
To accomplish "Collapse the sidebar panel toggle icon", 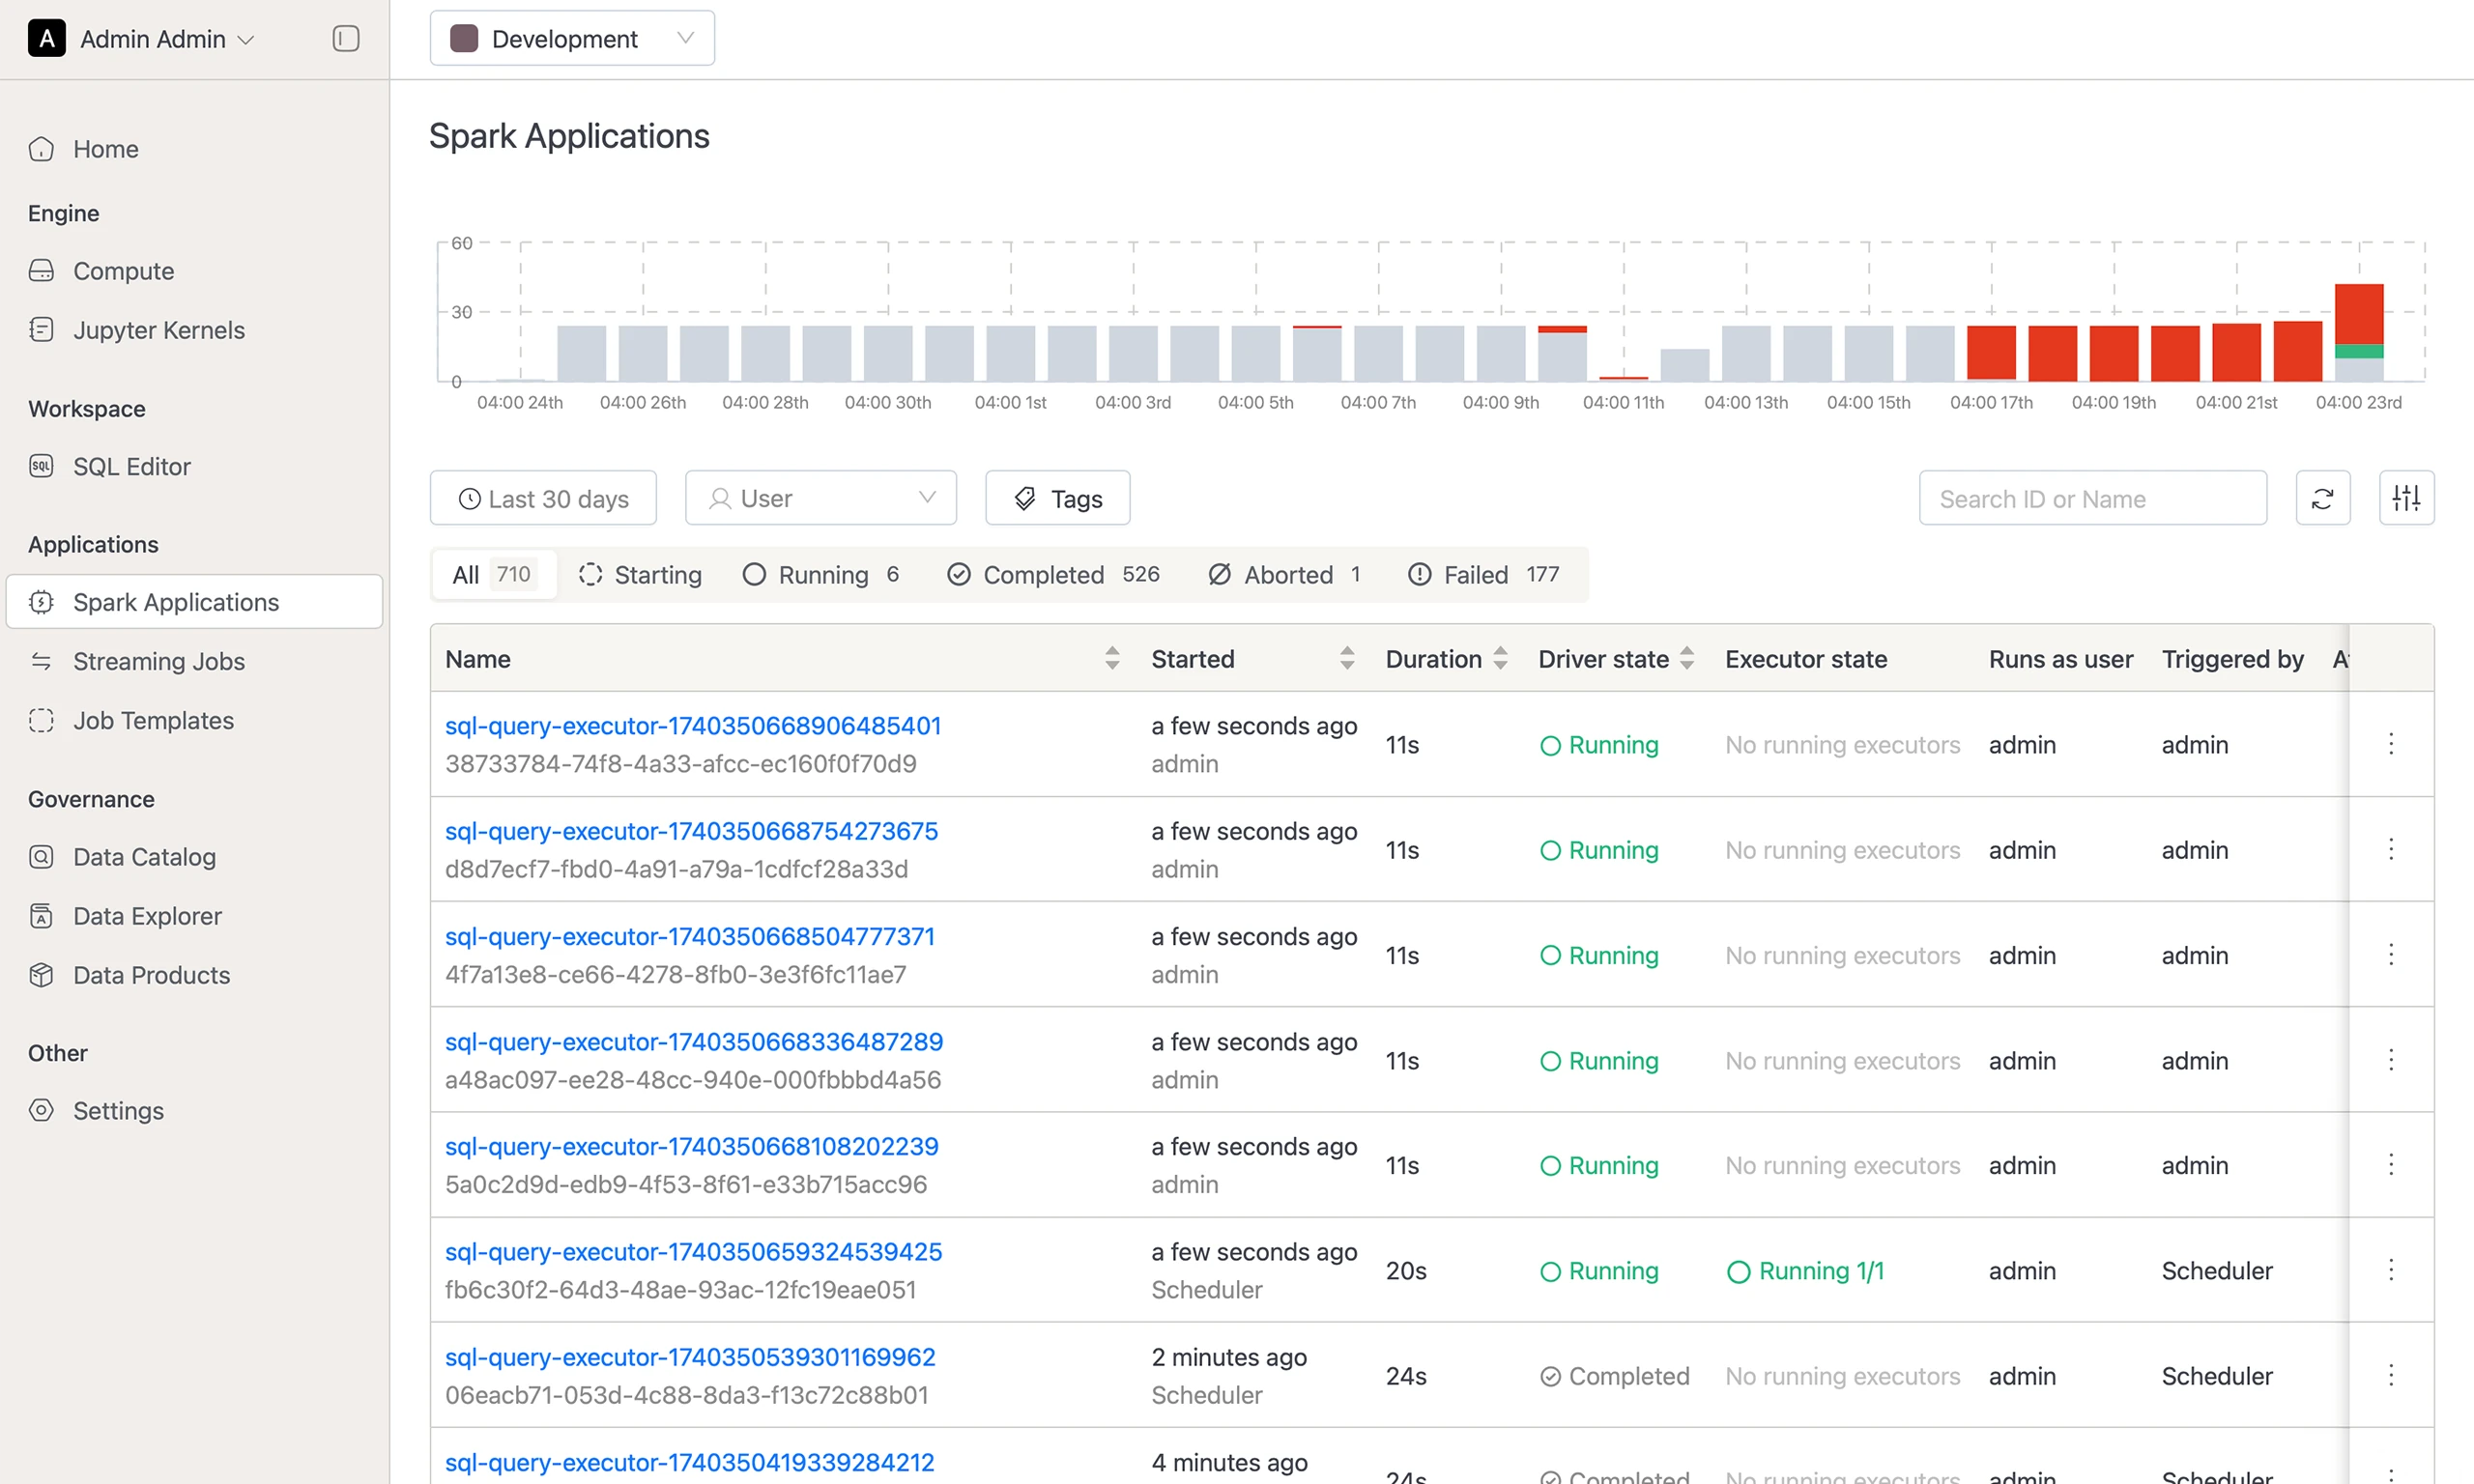I will [x=345, y=39].
